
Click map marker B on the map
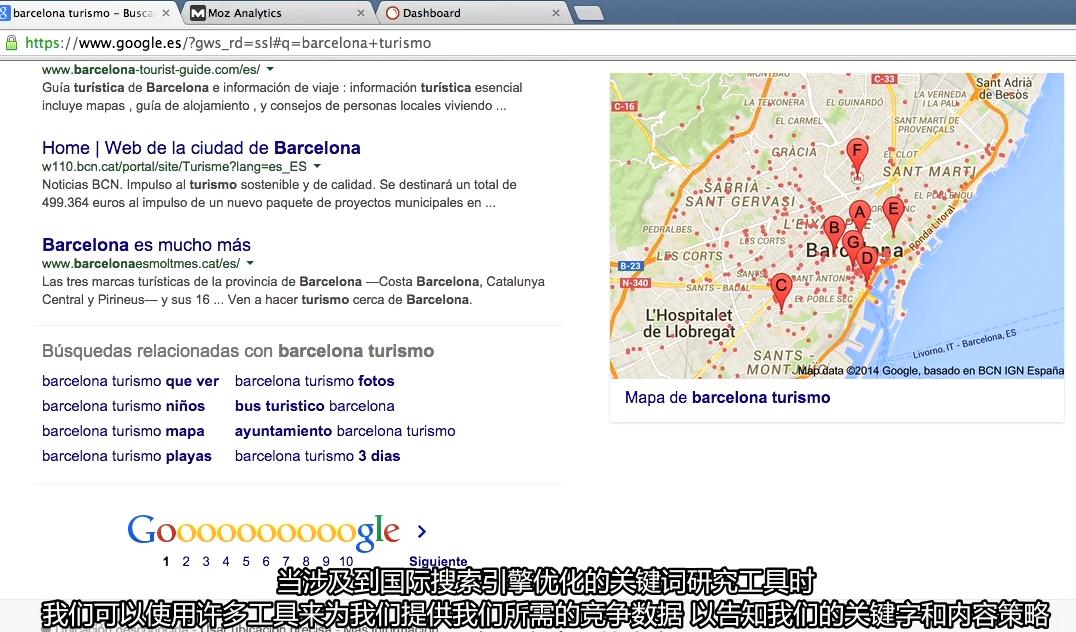click(834, 232)
